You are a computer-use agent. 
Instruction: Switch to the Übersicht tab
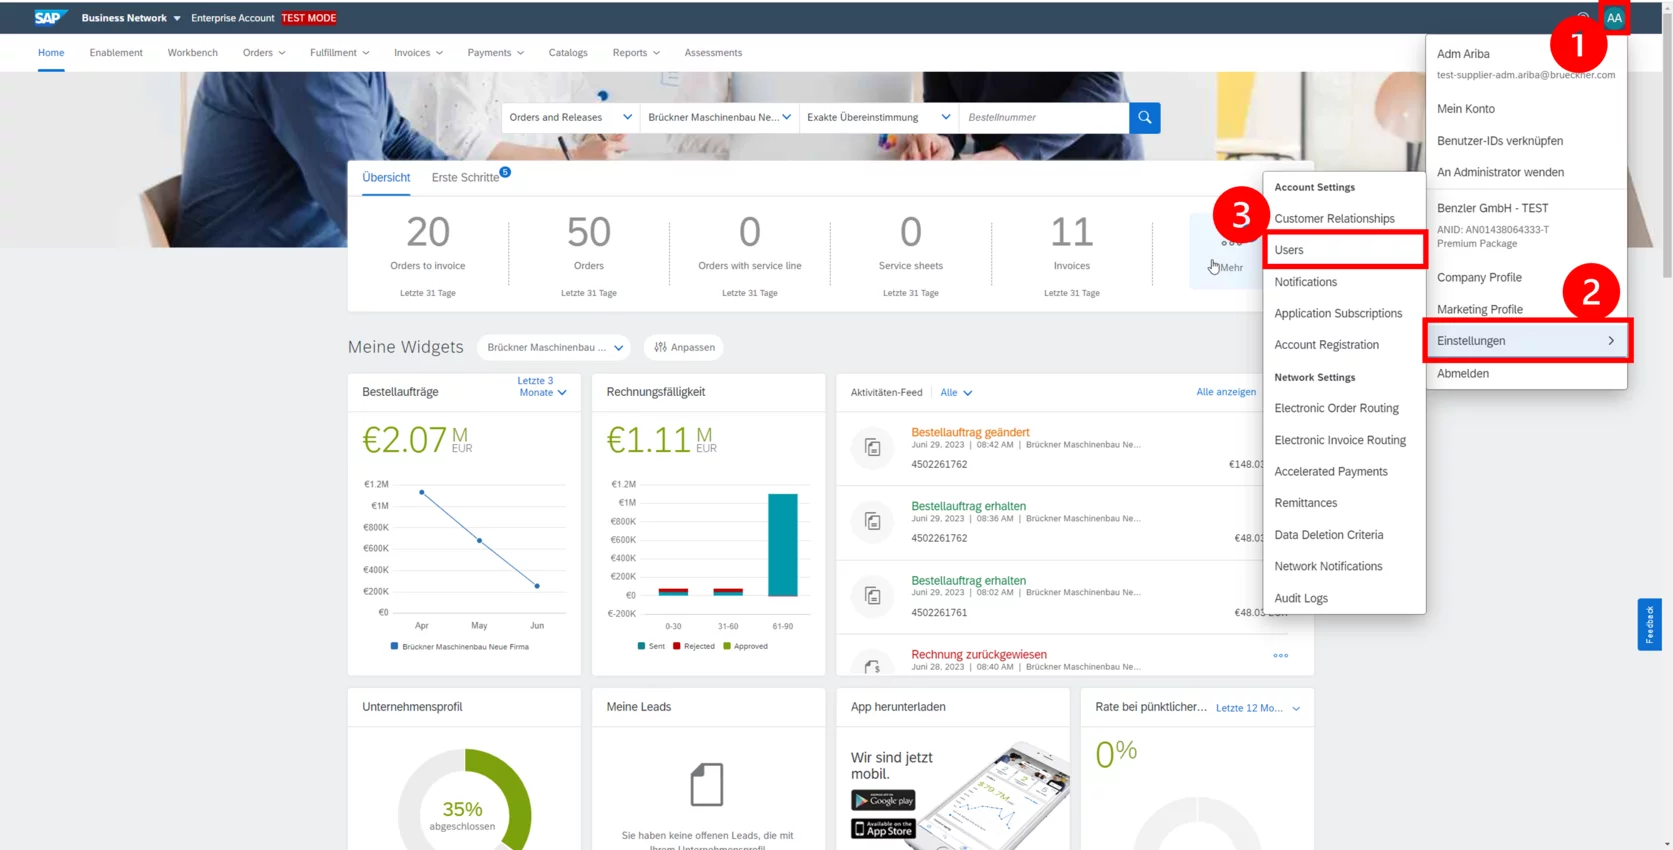pyautogui.click(x=386, y=177)
